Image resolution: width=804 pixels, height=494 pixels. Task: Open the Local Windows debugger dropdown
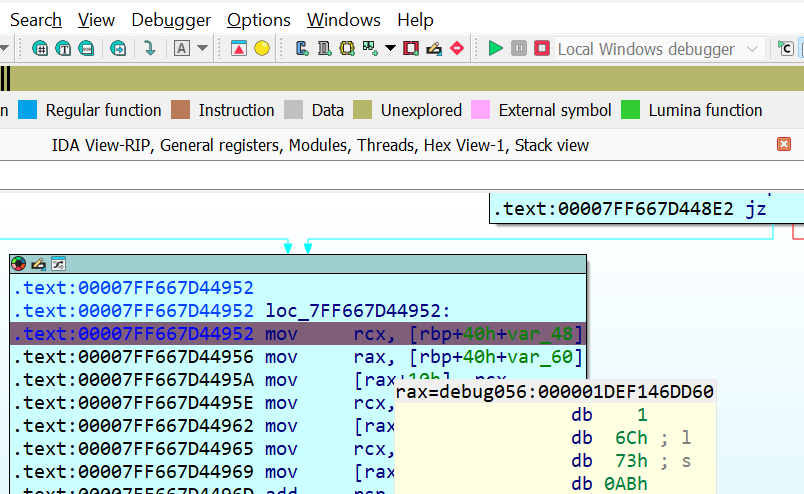coord(755,49)
